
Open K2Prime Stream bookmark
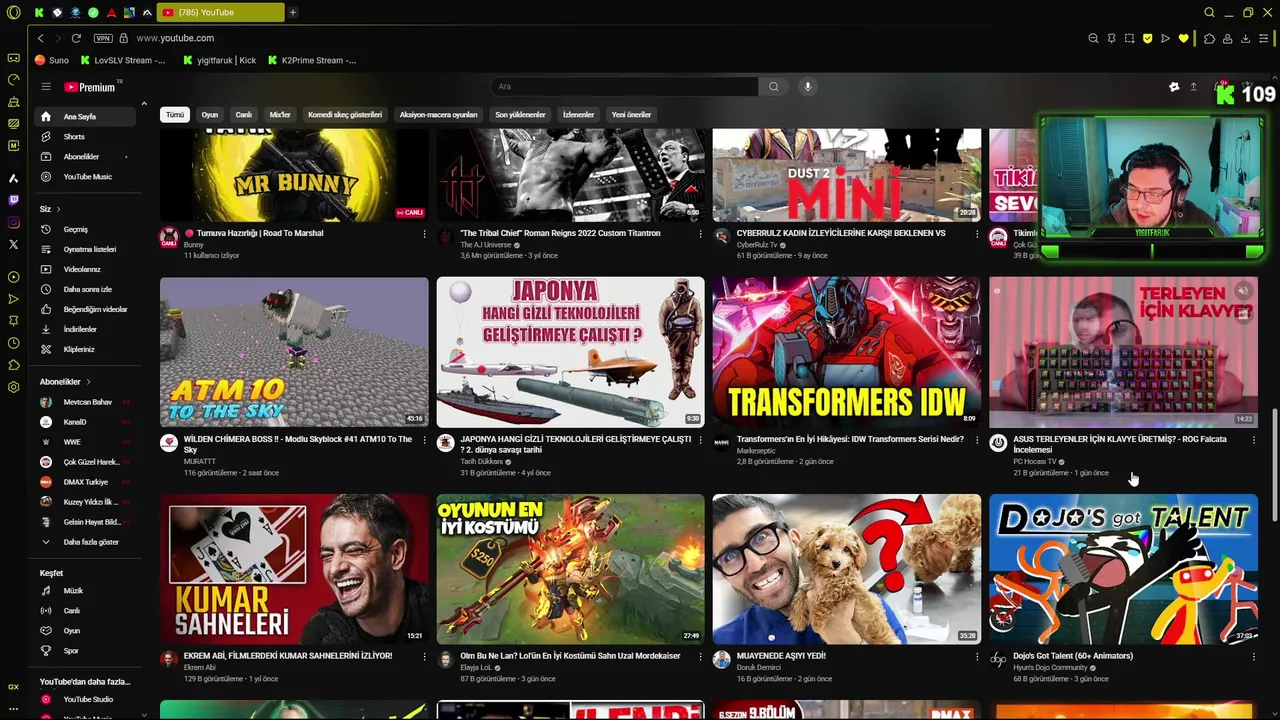pyautogui.click(x=312, y=60)
